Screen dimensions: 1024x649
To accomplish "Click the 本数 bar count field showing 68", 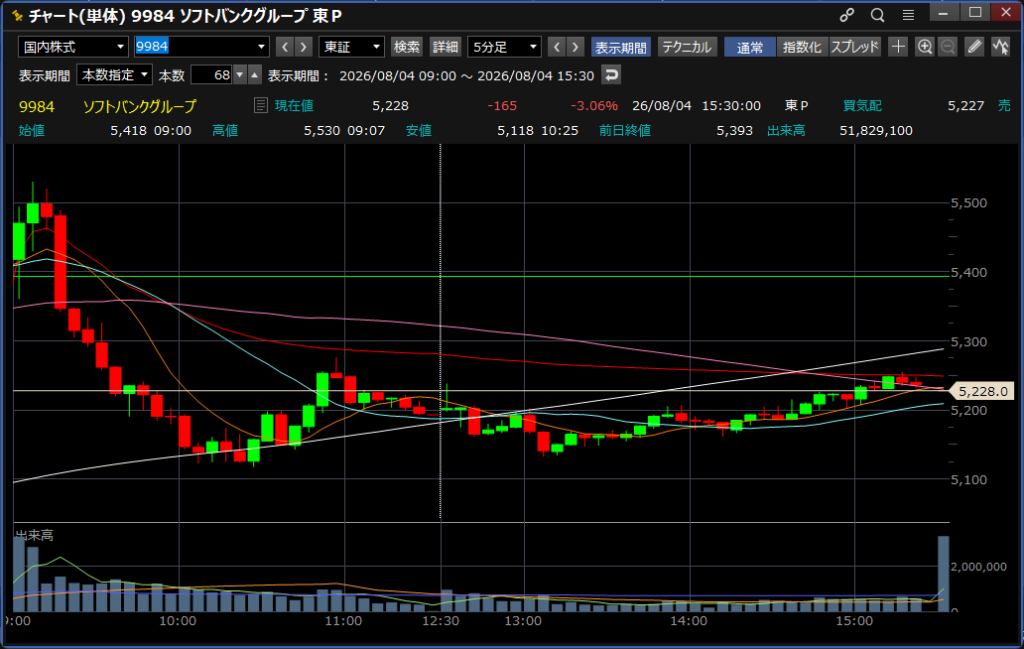I will tap(212, 75).
